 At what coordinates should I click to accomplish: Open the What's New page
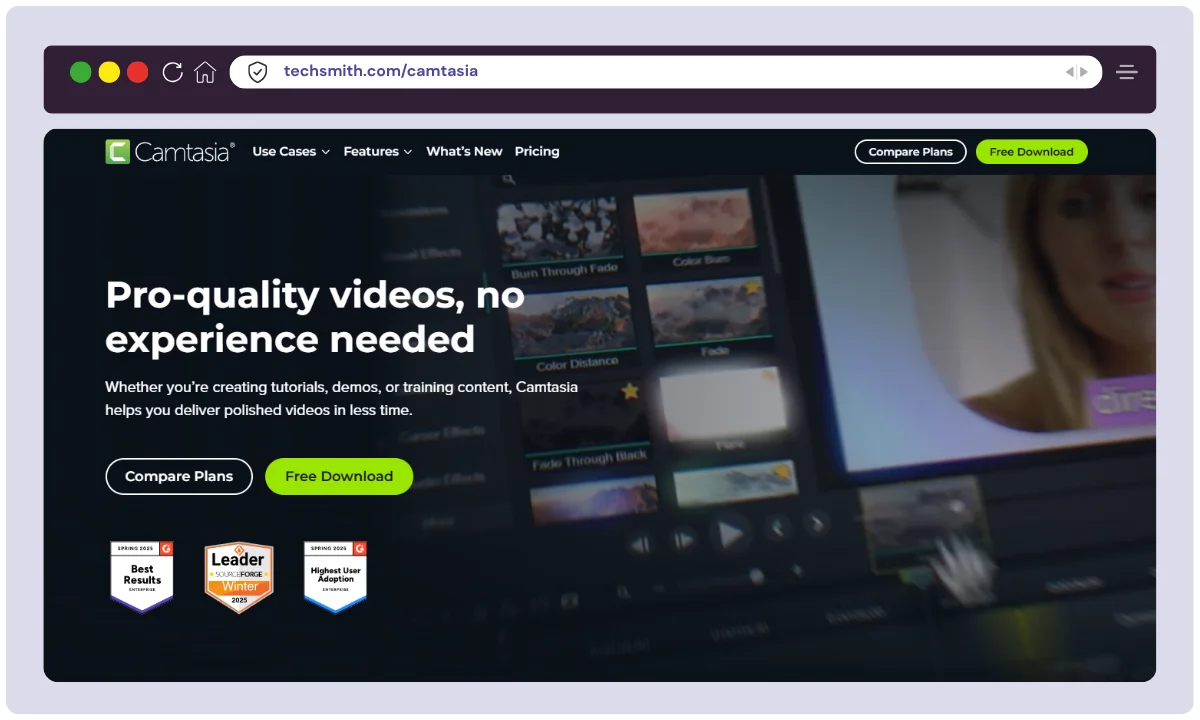pos(464,152)
